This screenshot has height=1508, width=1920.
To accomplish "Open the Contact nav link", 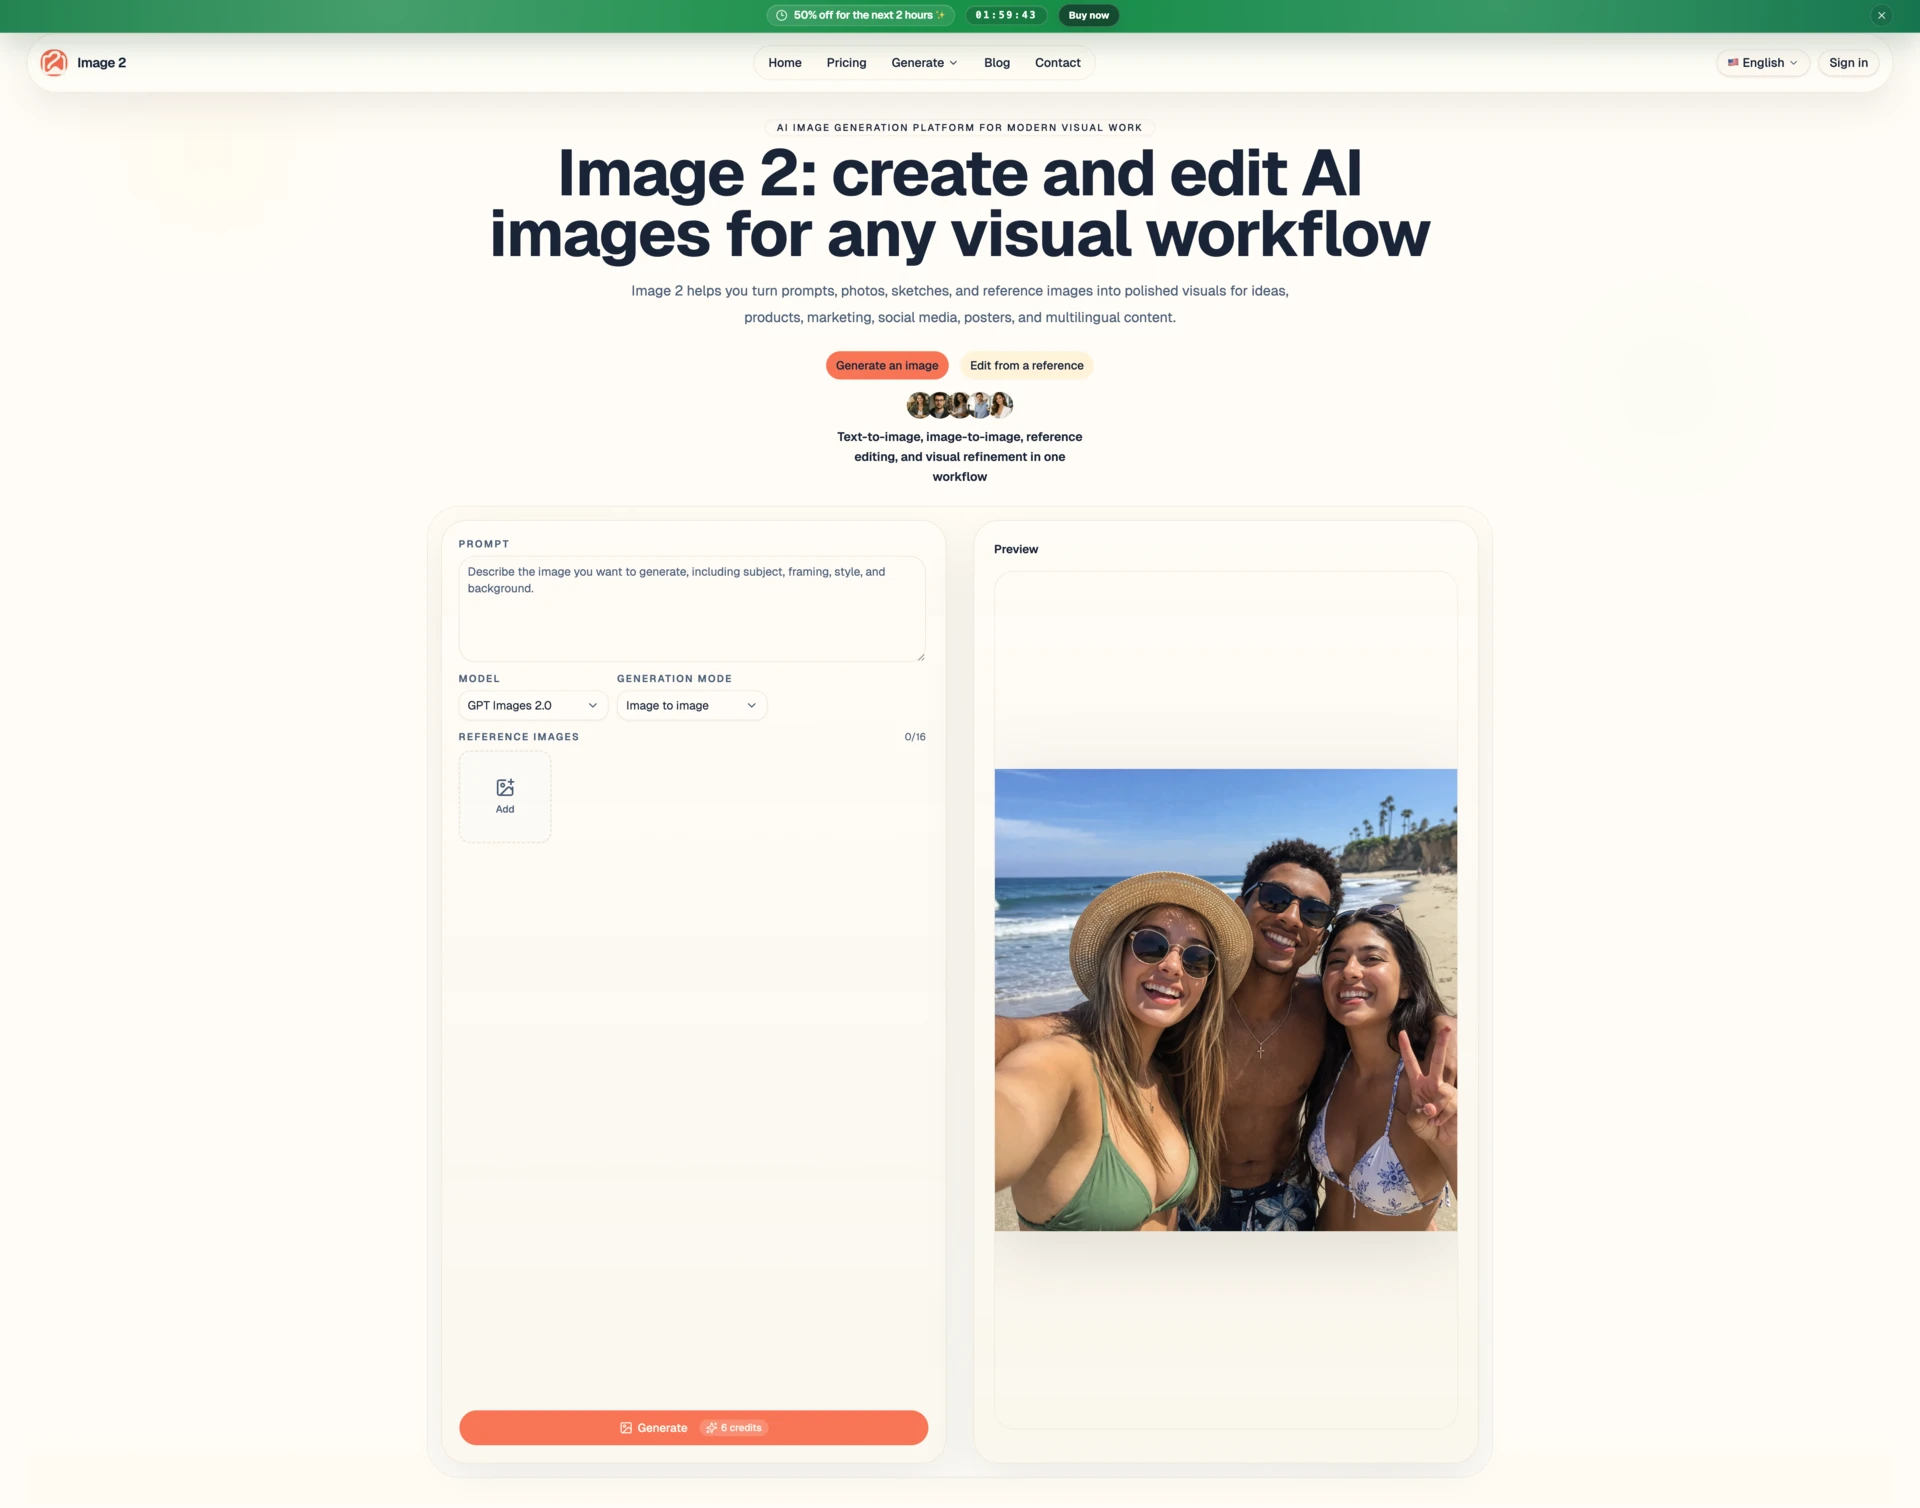I will pyautogui.click(x=1057, y=63).
